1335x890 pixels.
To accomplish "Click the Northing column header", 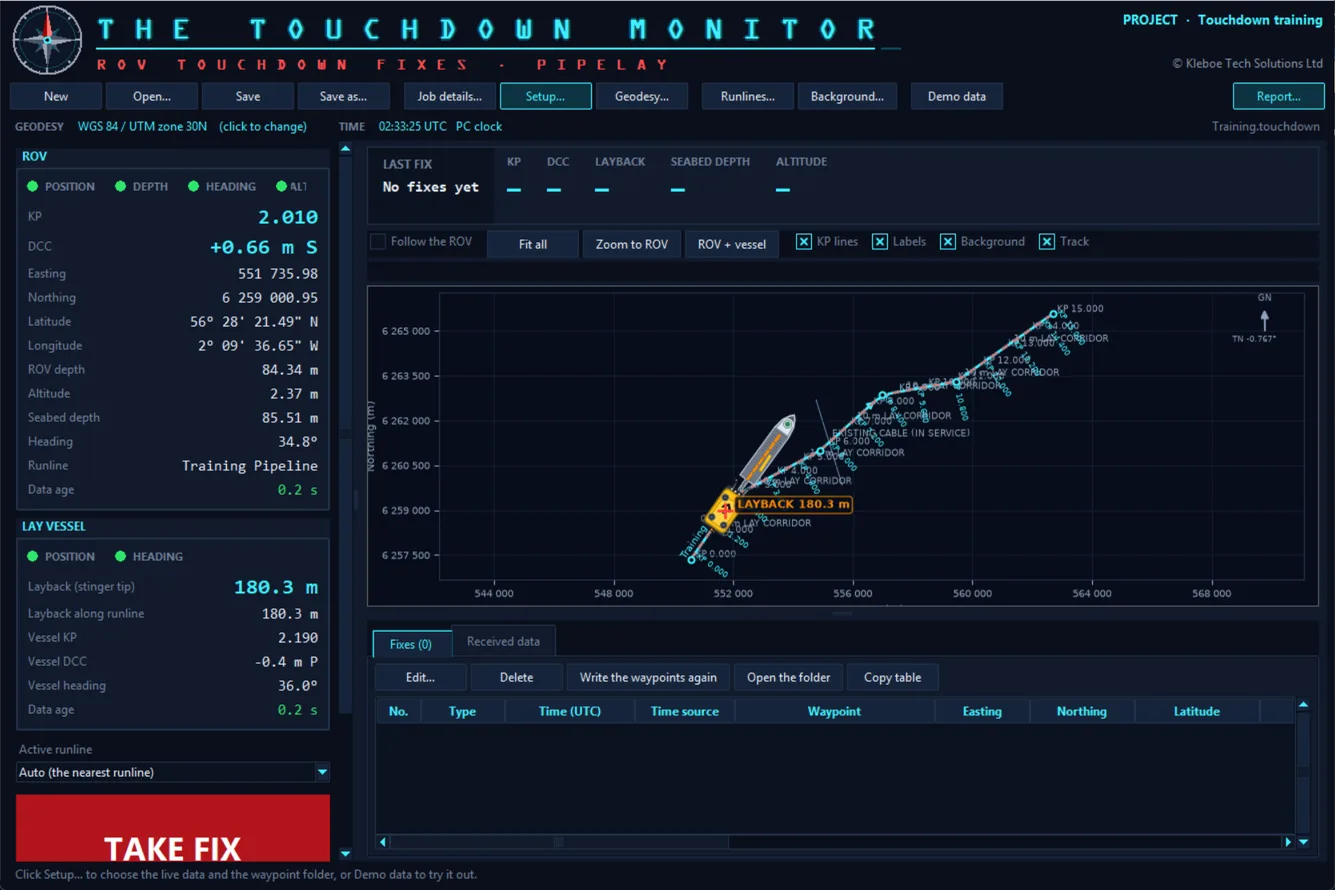I will coord(1082,711).
